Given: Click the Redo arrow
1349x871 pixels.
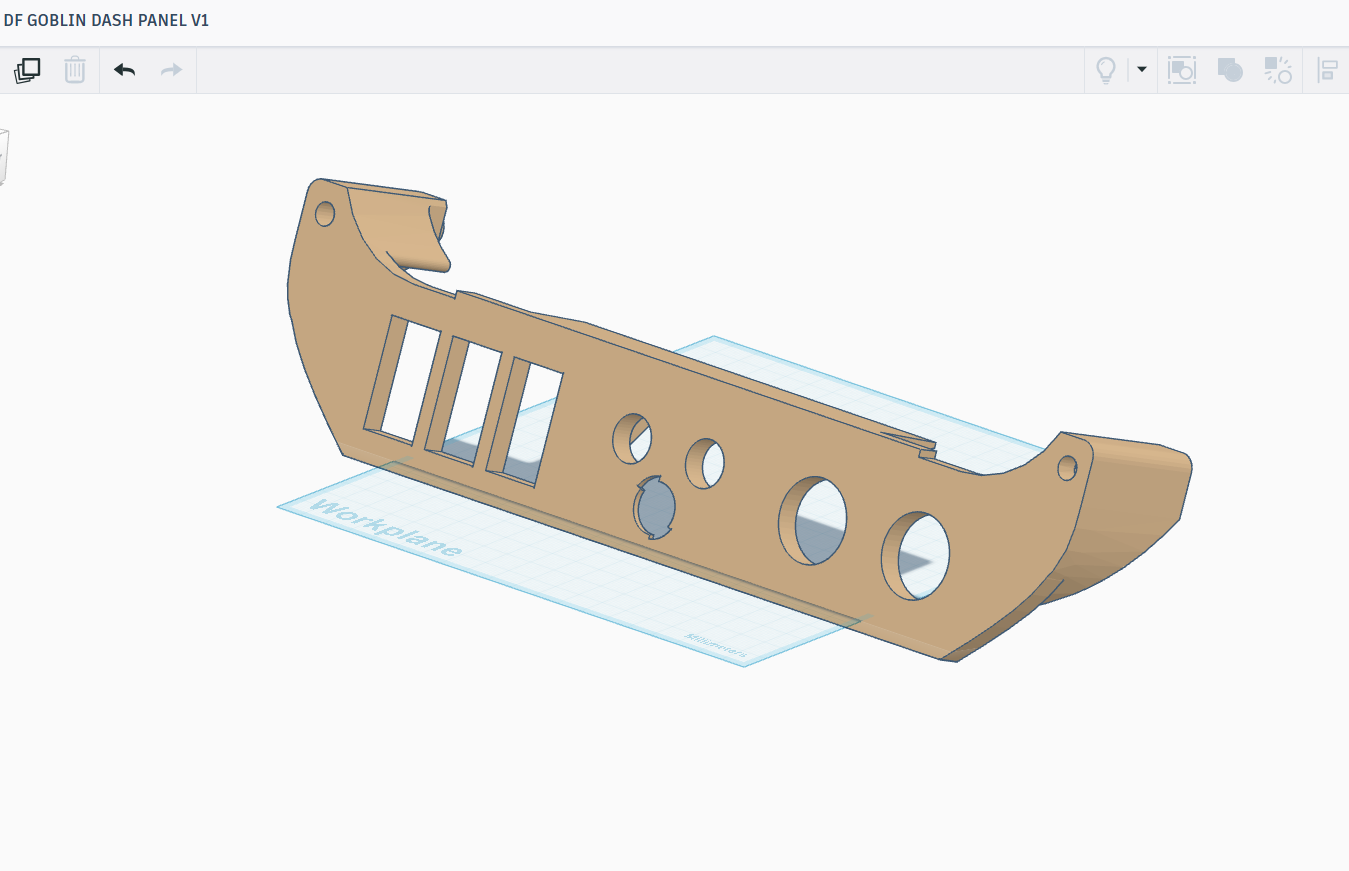Looking at the screenshot, I should coord(172,70).
